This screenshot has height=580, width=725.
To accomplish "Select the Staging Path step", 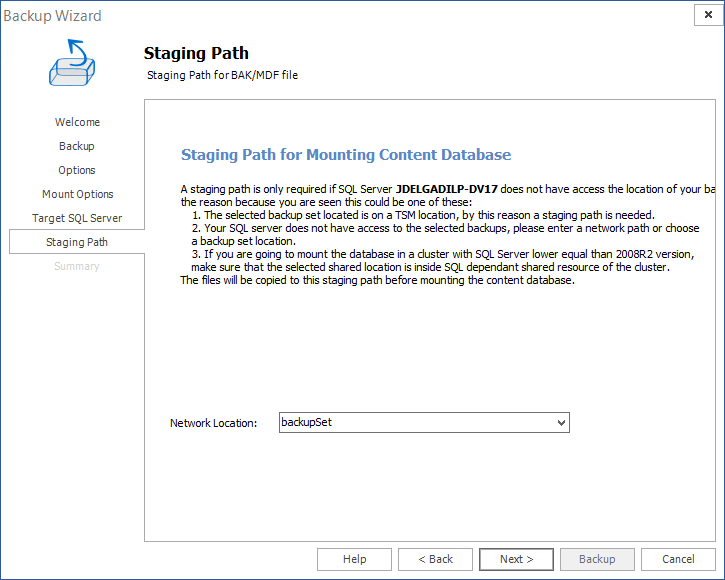I will 77,242.
